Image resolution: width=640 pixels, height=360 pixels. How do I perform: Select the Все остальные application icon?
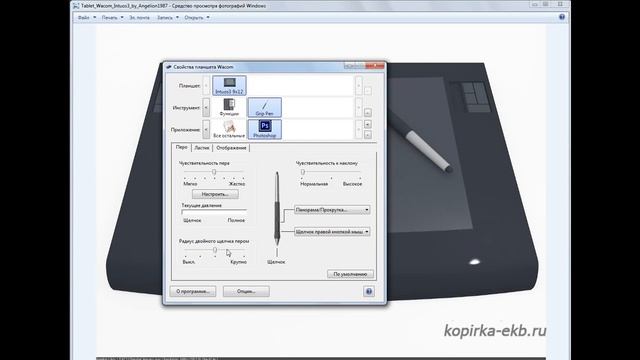(229, 129)
